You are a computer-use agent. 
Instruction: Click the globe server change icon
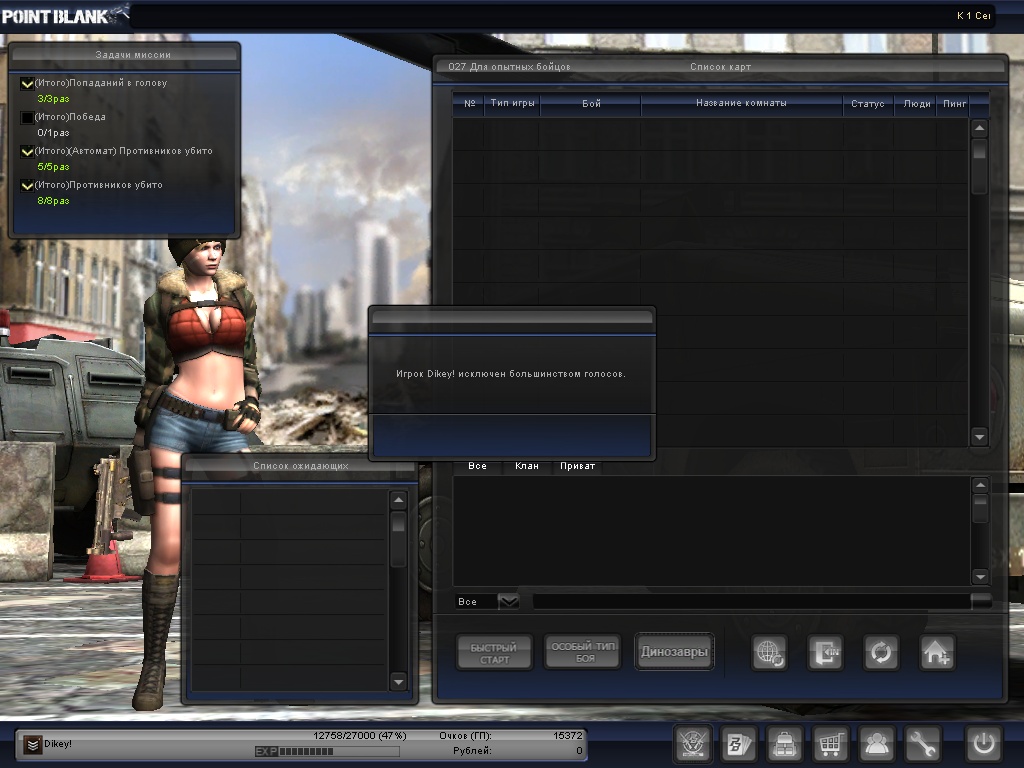coord(769,653)
